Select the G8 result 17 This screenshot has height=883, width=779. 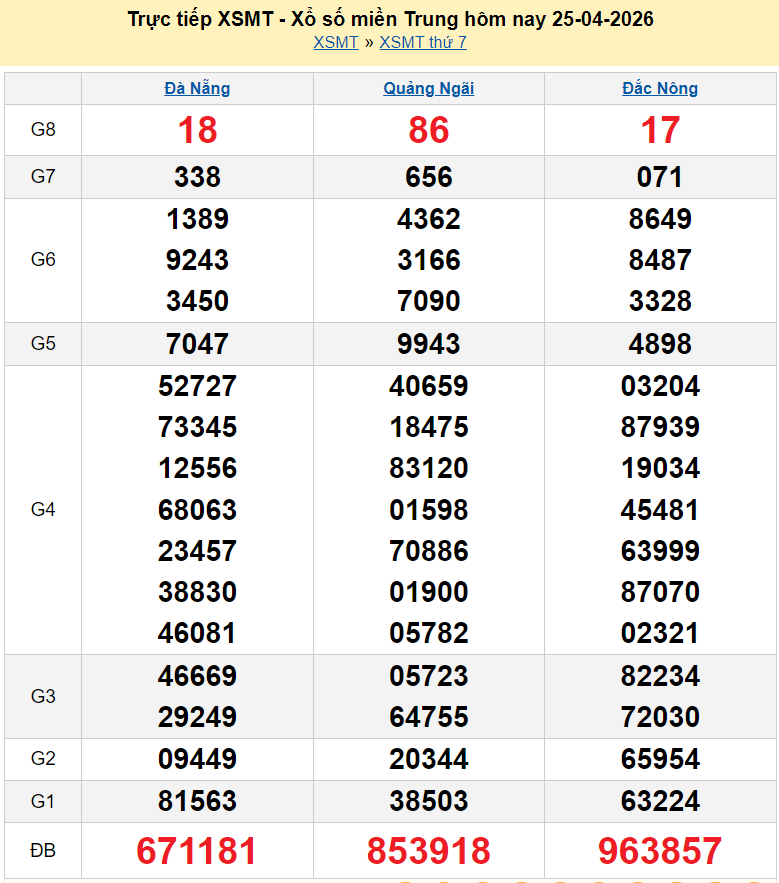click(x=660, y=130)
